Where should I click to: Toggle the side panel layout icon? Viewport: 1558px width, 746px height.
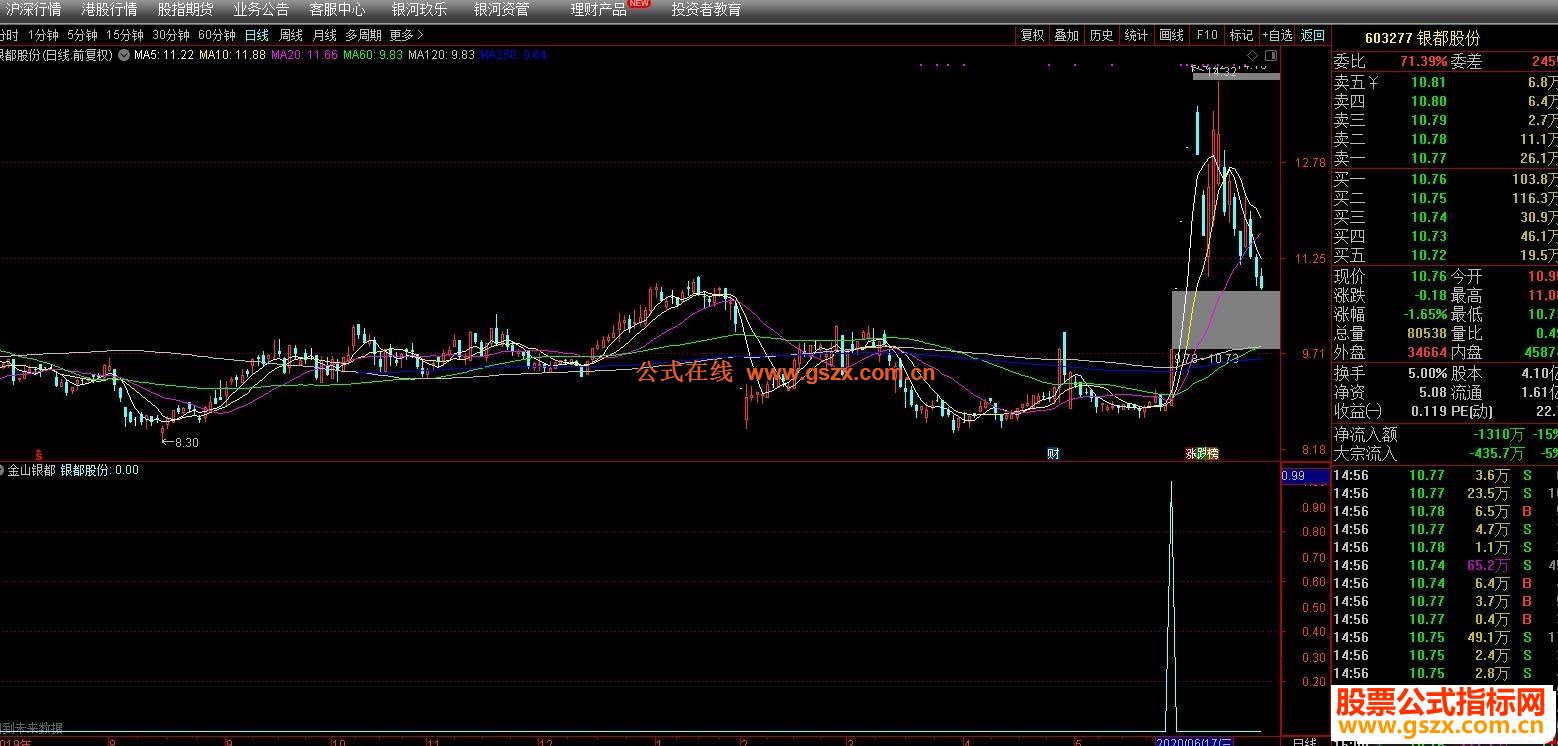click(x=1271, y=55)
